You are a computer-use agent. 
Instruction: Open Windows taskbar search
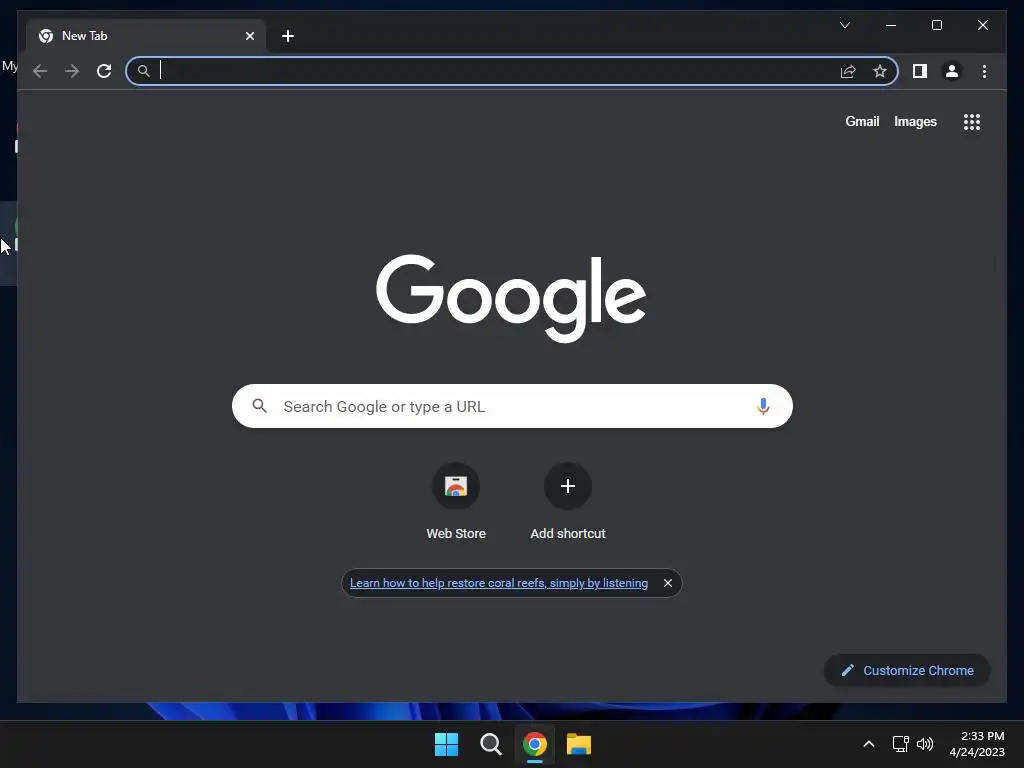tap(490, 744)
